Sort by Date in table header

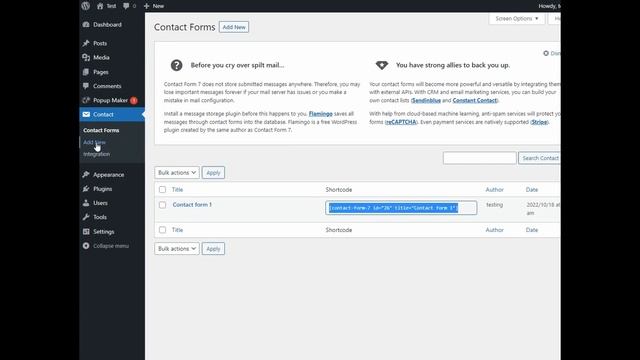(x=532, y=190)
